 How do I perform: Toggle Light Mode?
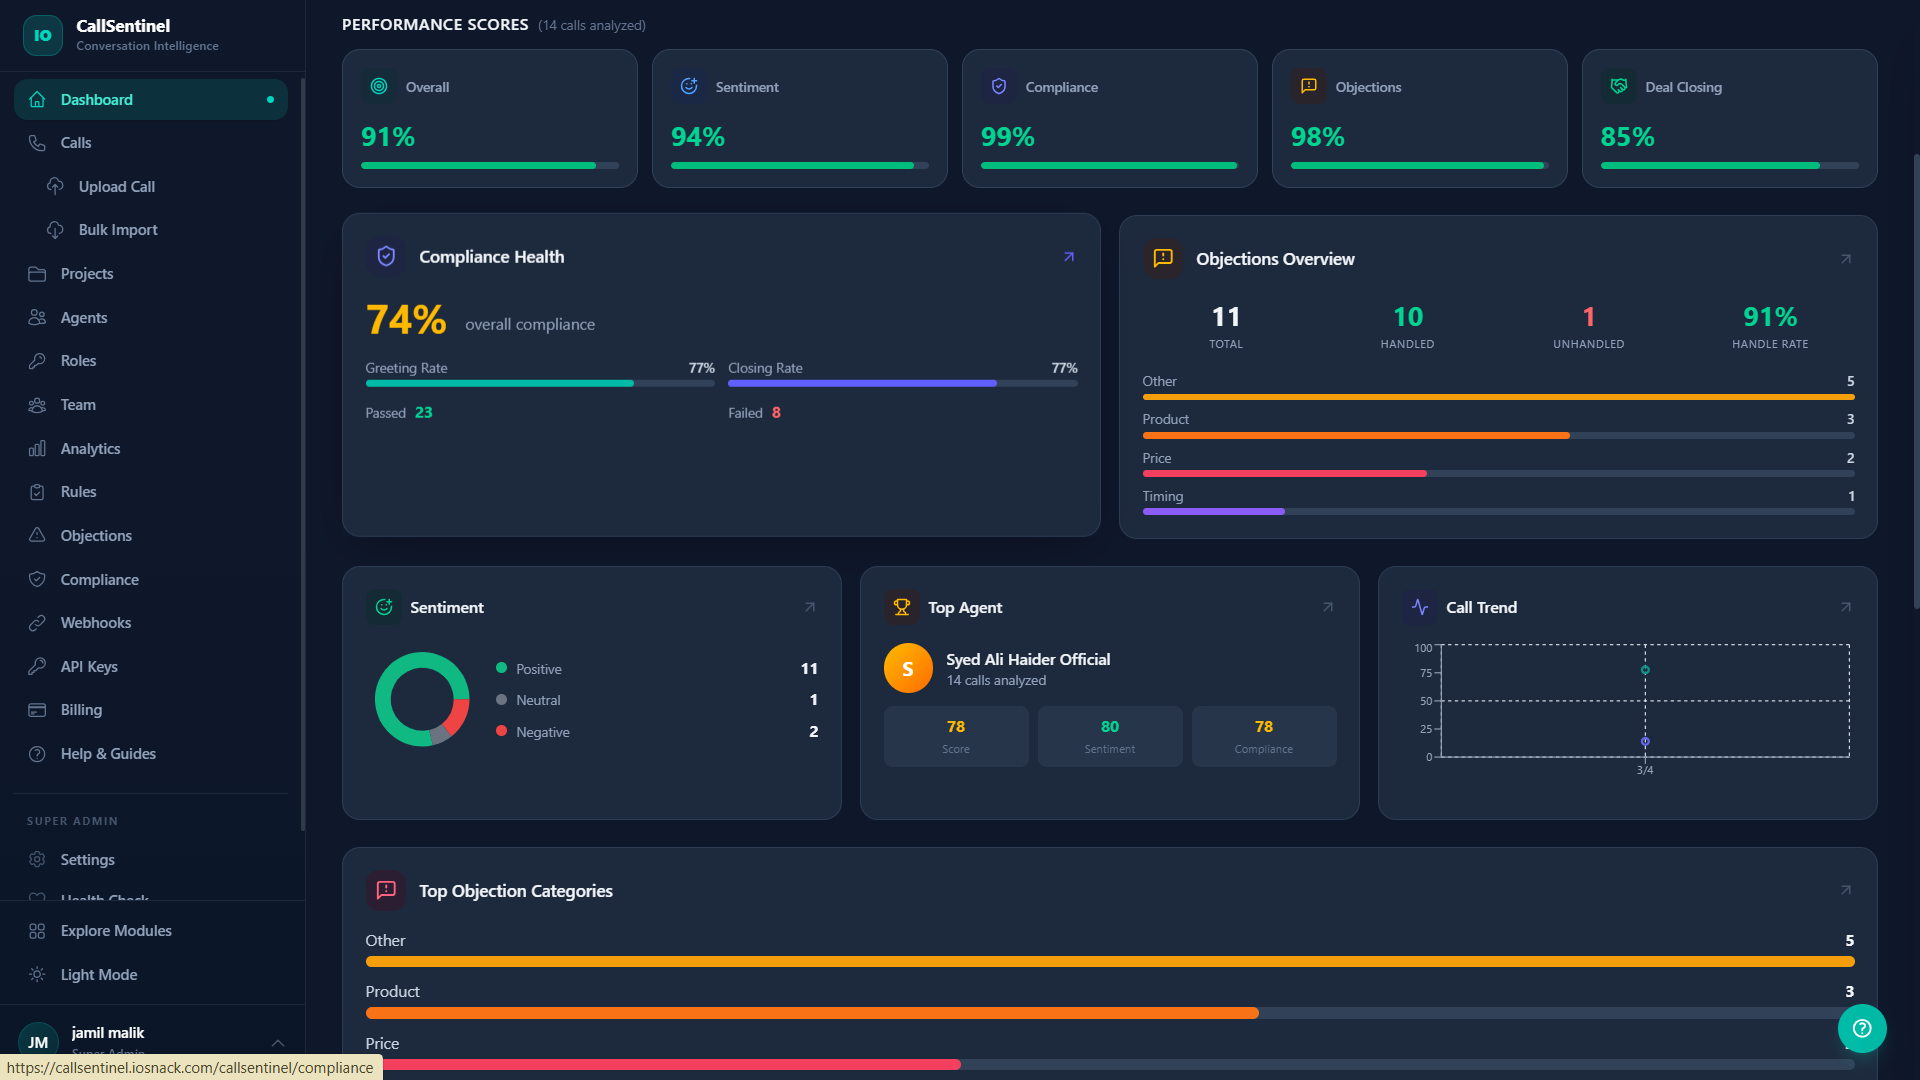pos(150,975)
